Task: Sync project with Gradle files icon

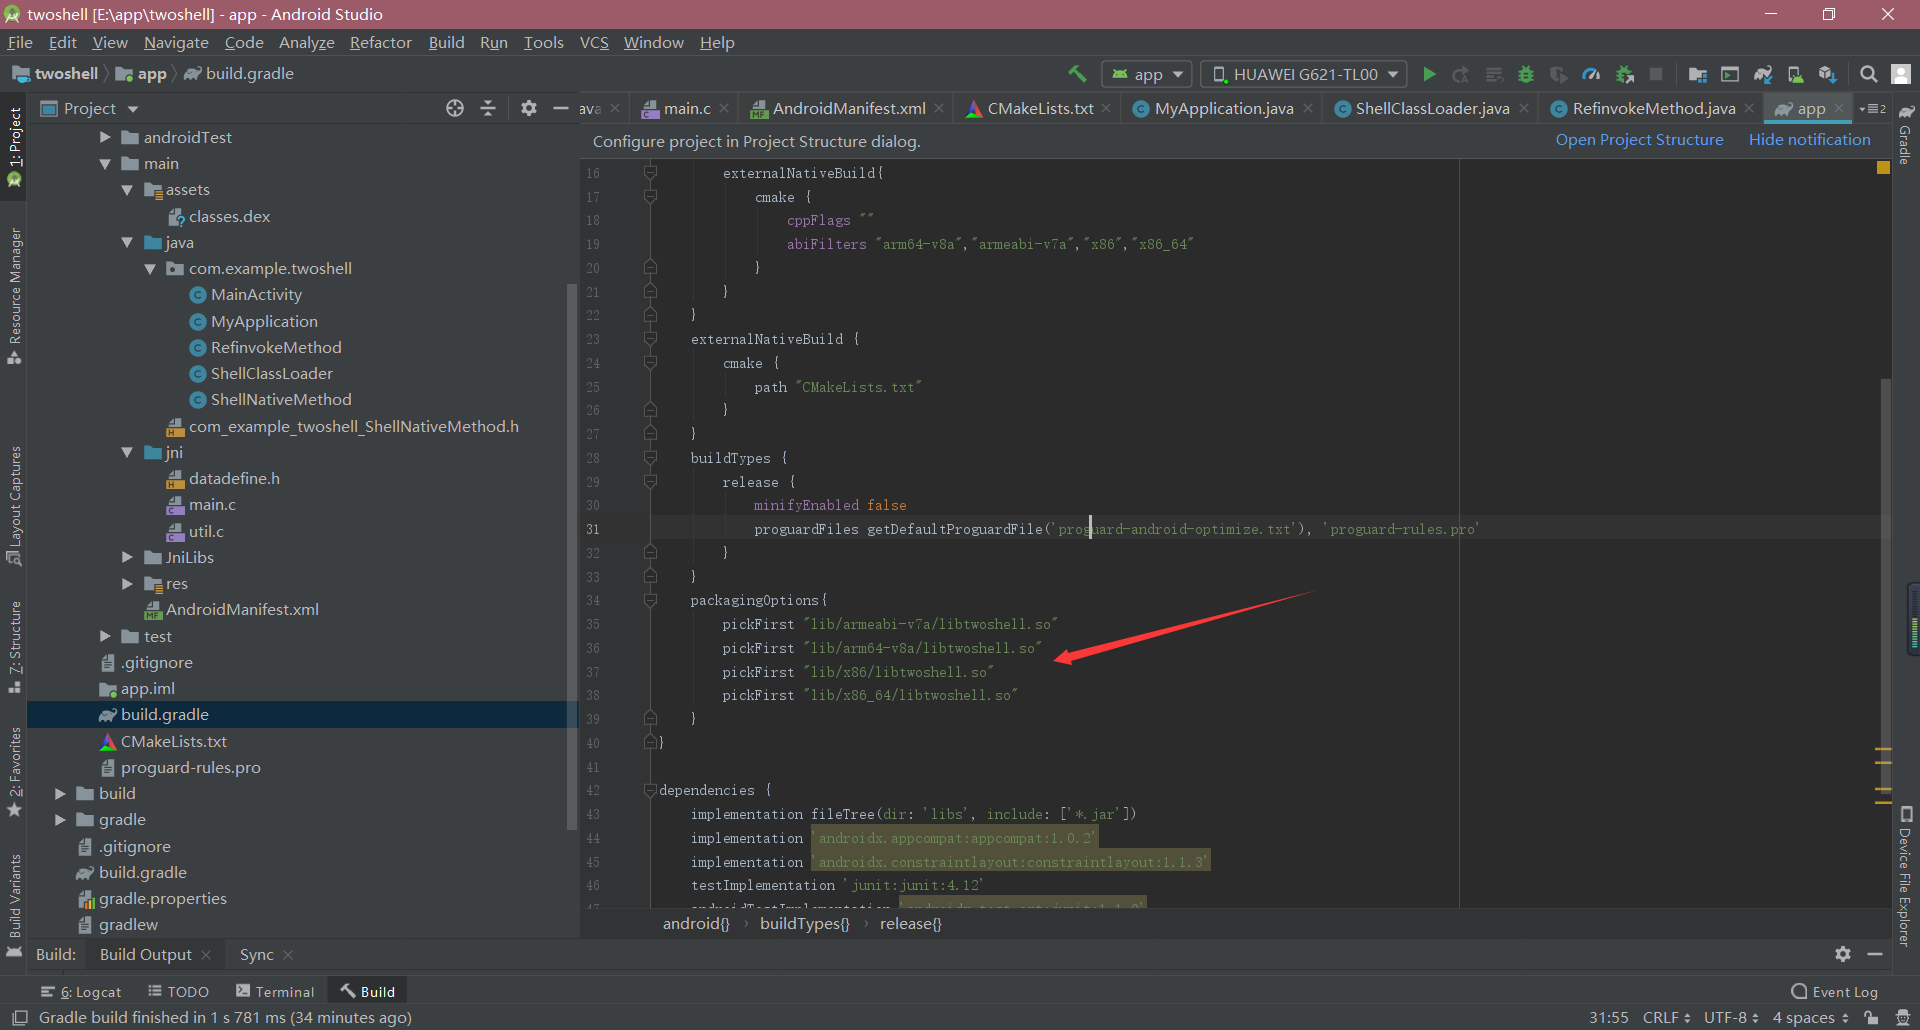Action: (1763, 74)
